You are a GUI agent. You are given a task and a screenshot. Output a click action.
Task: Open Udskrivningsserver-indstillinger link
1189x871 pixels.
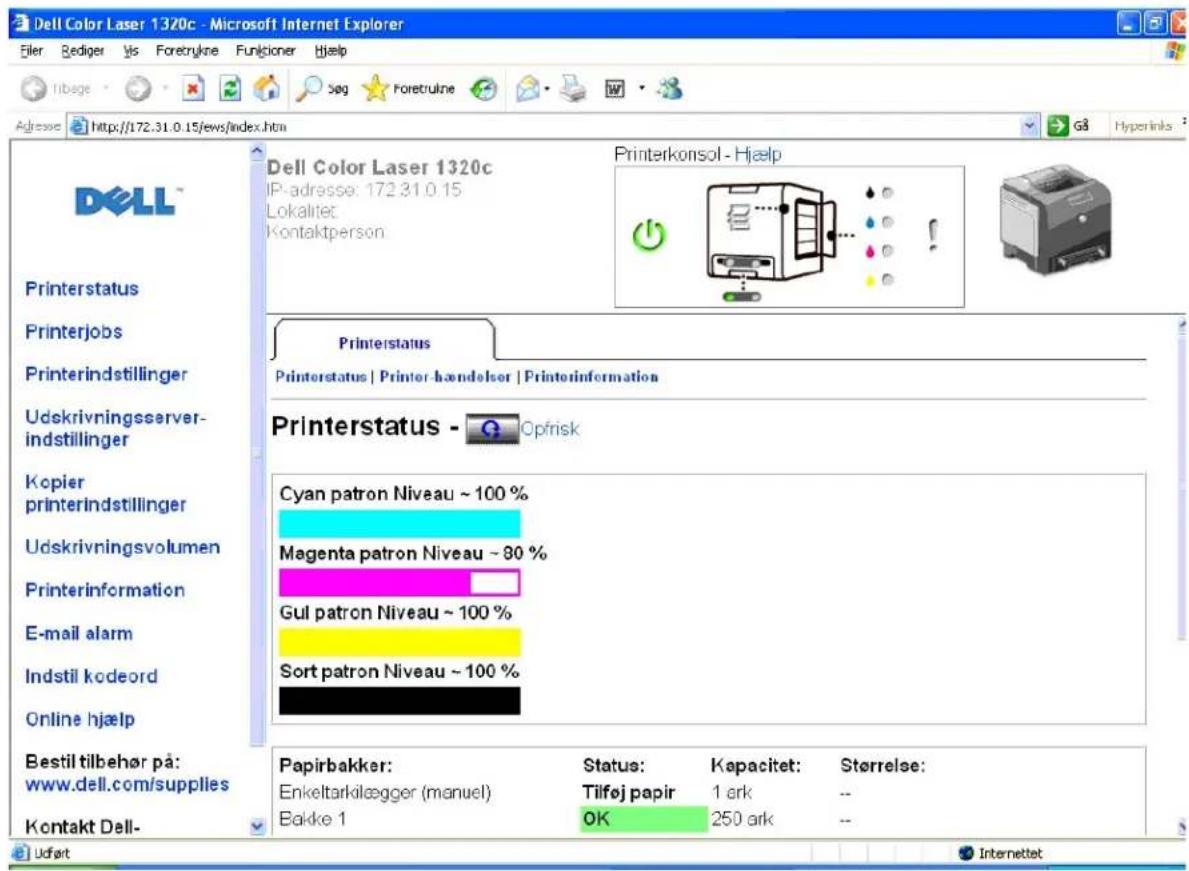point(115,428)
